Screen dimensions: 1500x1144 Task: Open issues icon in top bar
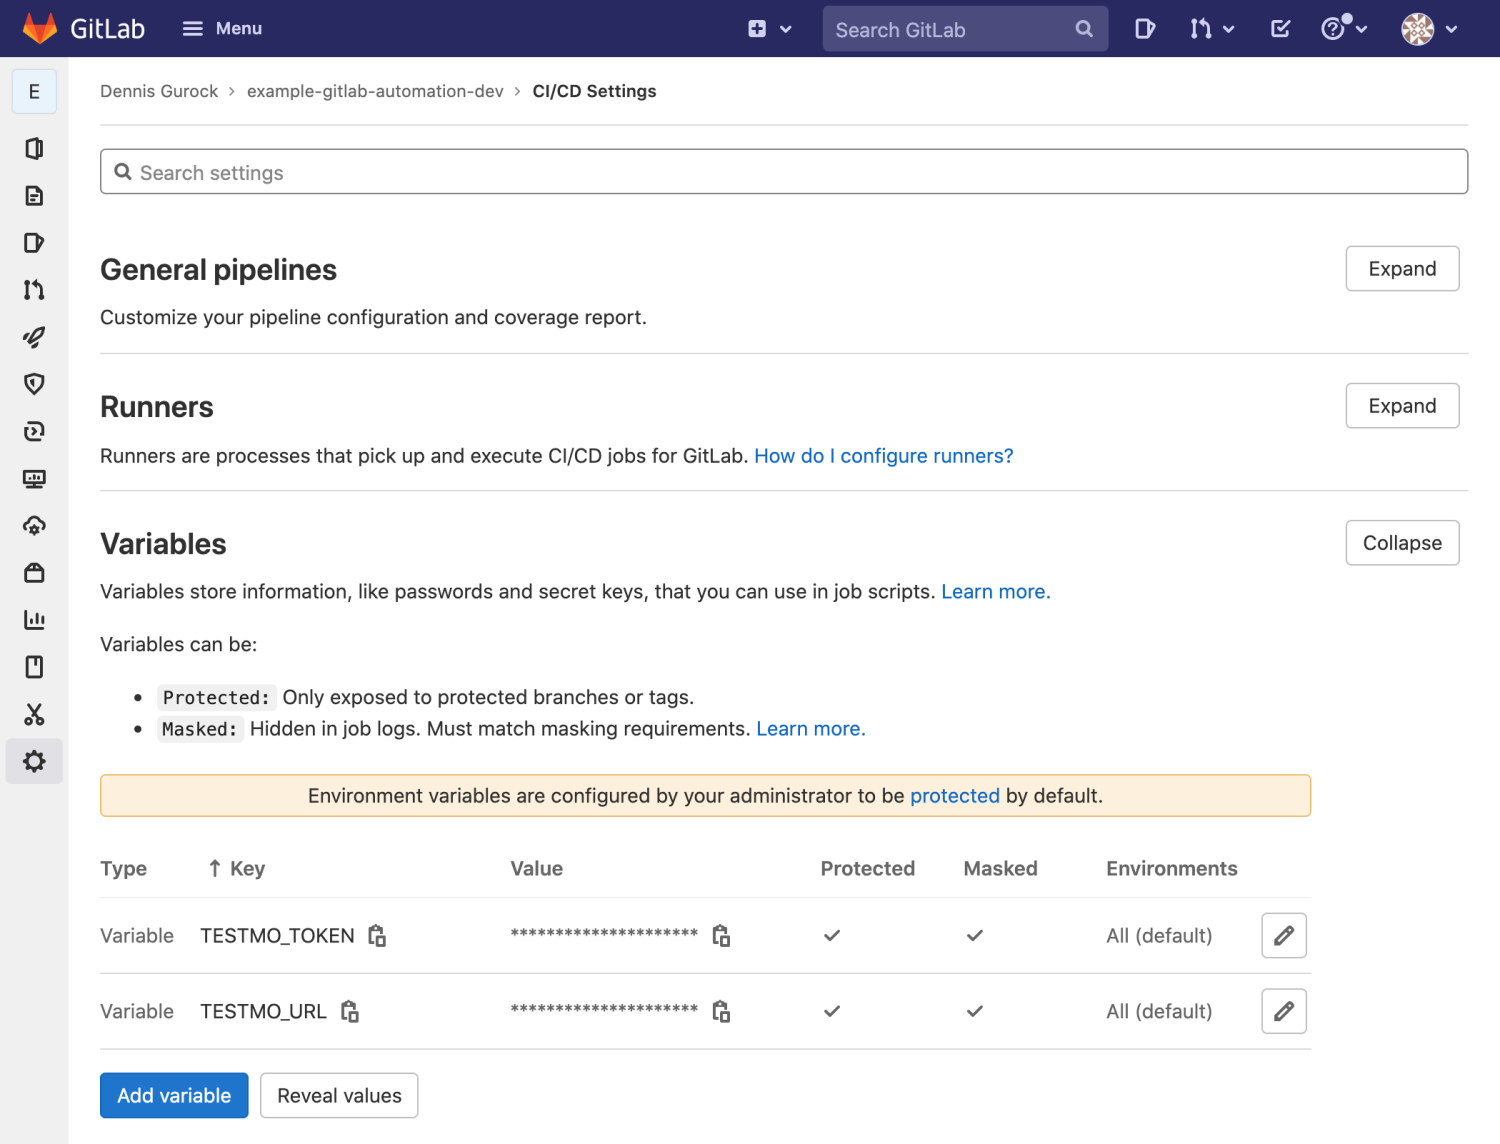tap(1145, 29)
